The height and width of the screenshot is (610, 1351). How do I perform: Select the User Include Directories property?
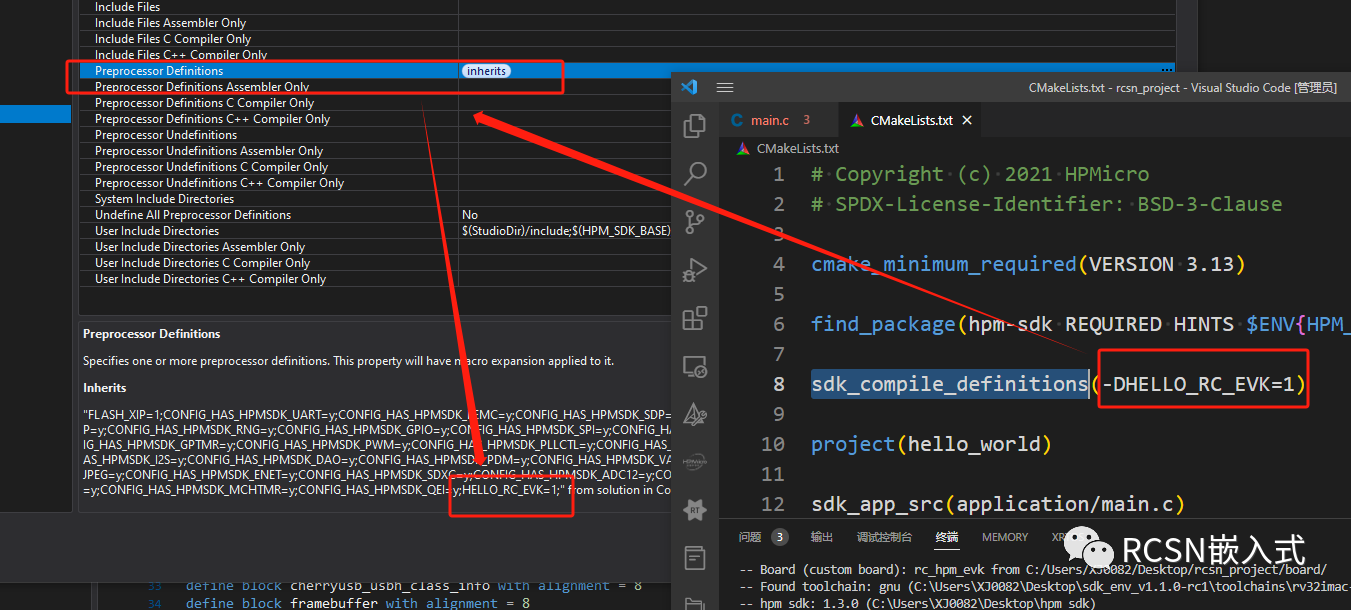click(x=374, y=231)
